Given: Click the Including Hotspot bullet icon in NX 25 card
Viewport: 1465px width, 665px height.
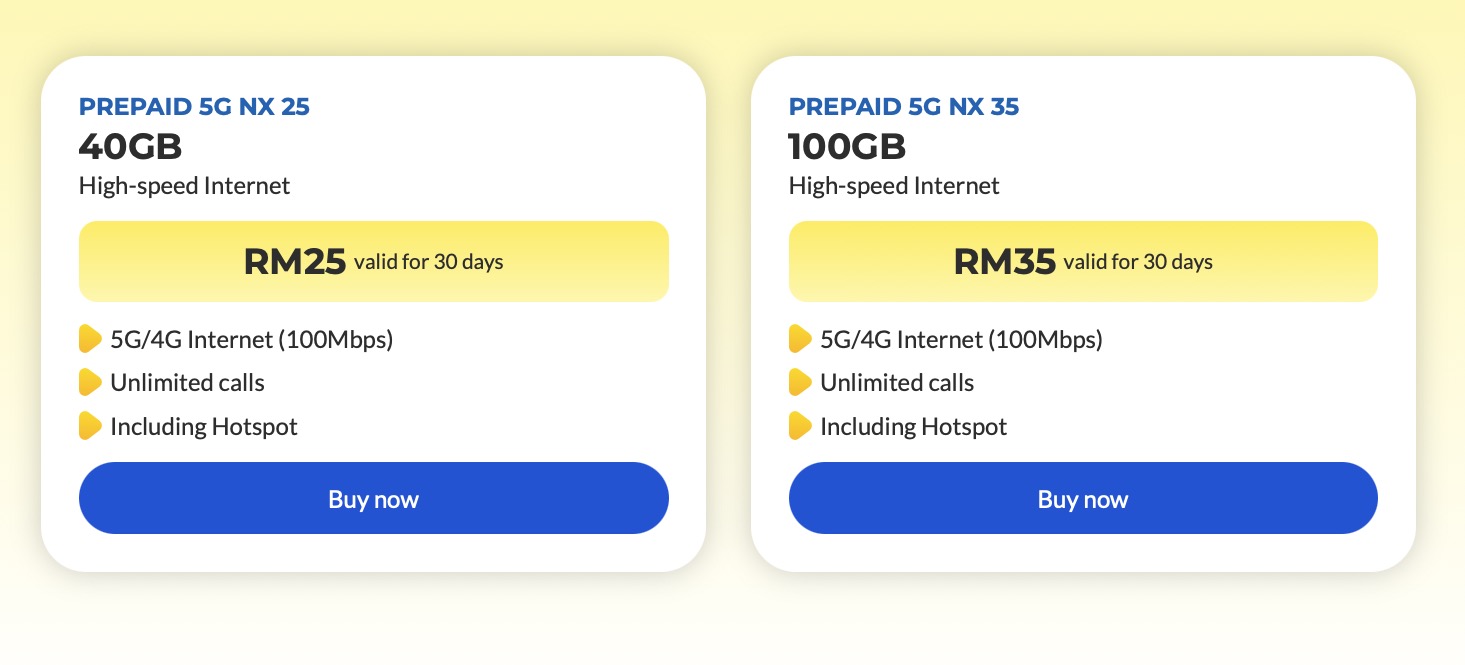Looking at the screenshot, I should click(90, 426).
